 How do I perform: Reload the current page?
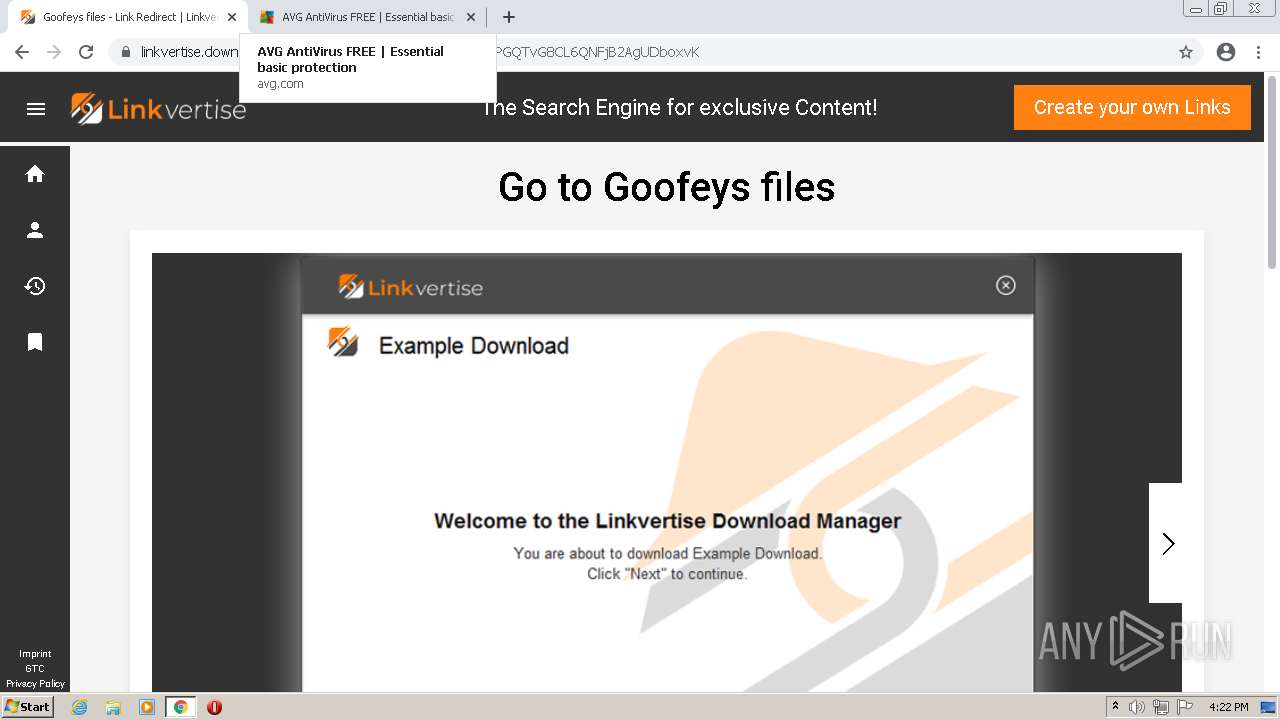(x=86, y=52)
